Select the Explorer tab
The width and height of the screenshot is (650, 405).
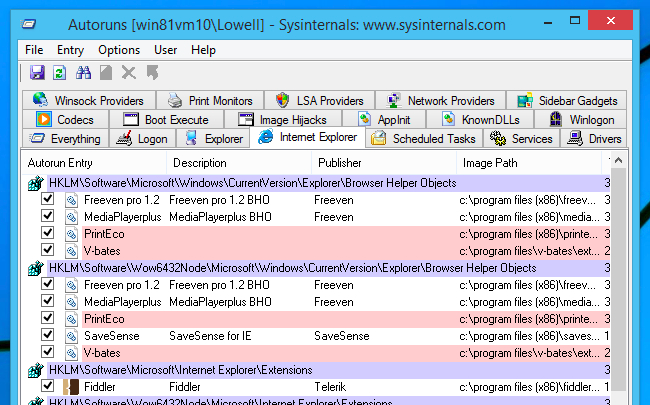(213, 138)
